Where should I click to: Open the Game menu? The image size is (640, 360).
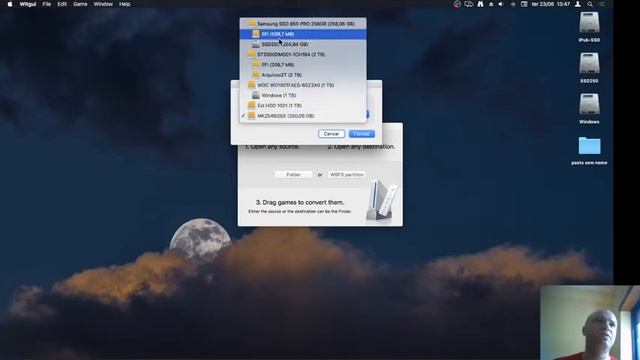80,4
